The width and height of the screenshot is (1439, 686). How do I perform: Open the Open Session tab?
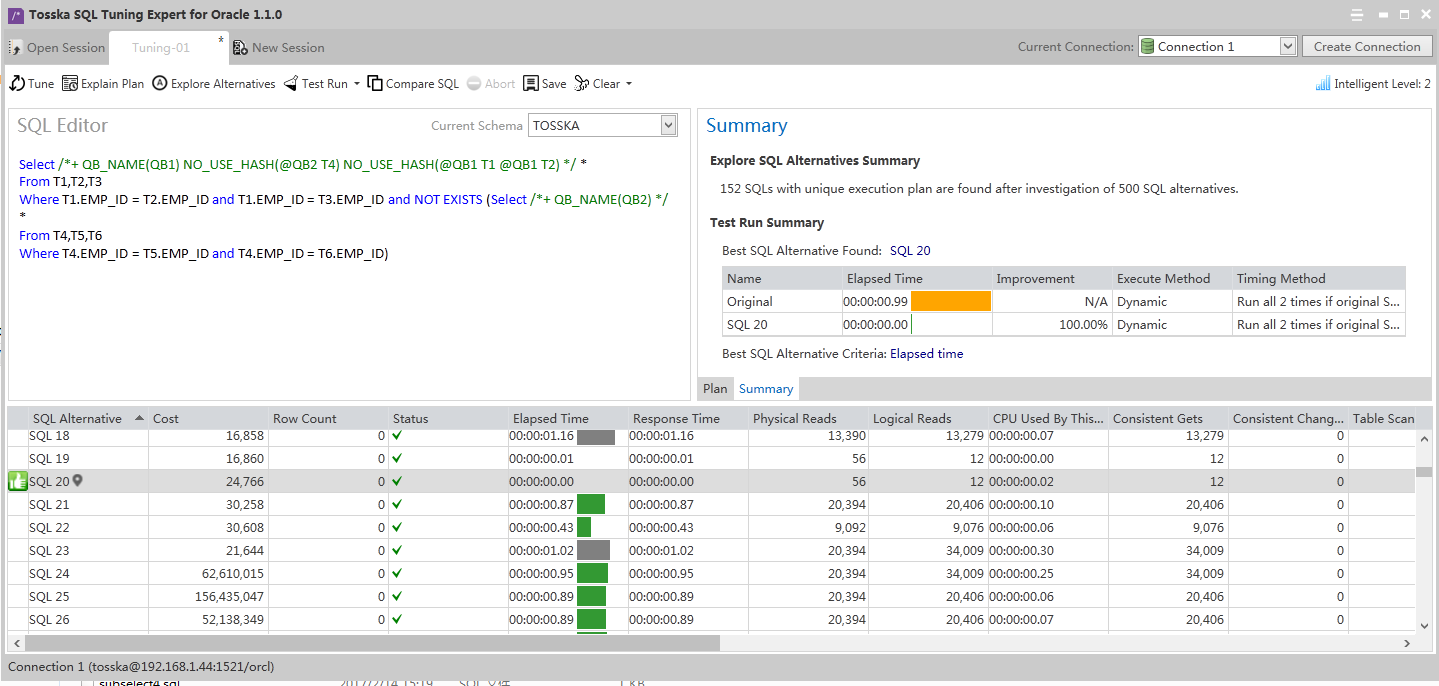57,48
